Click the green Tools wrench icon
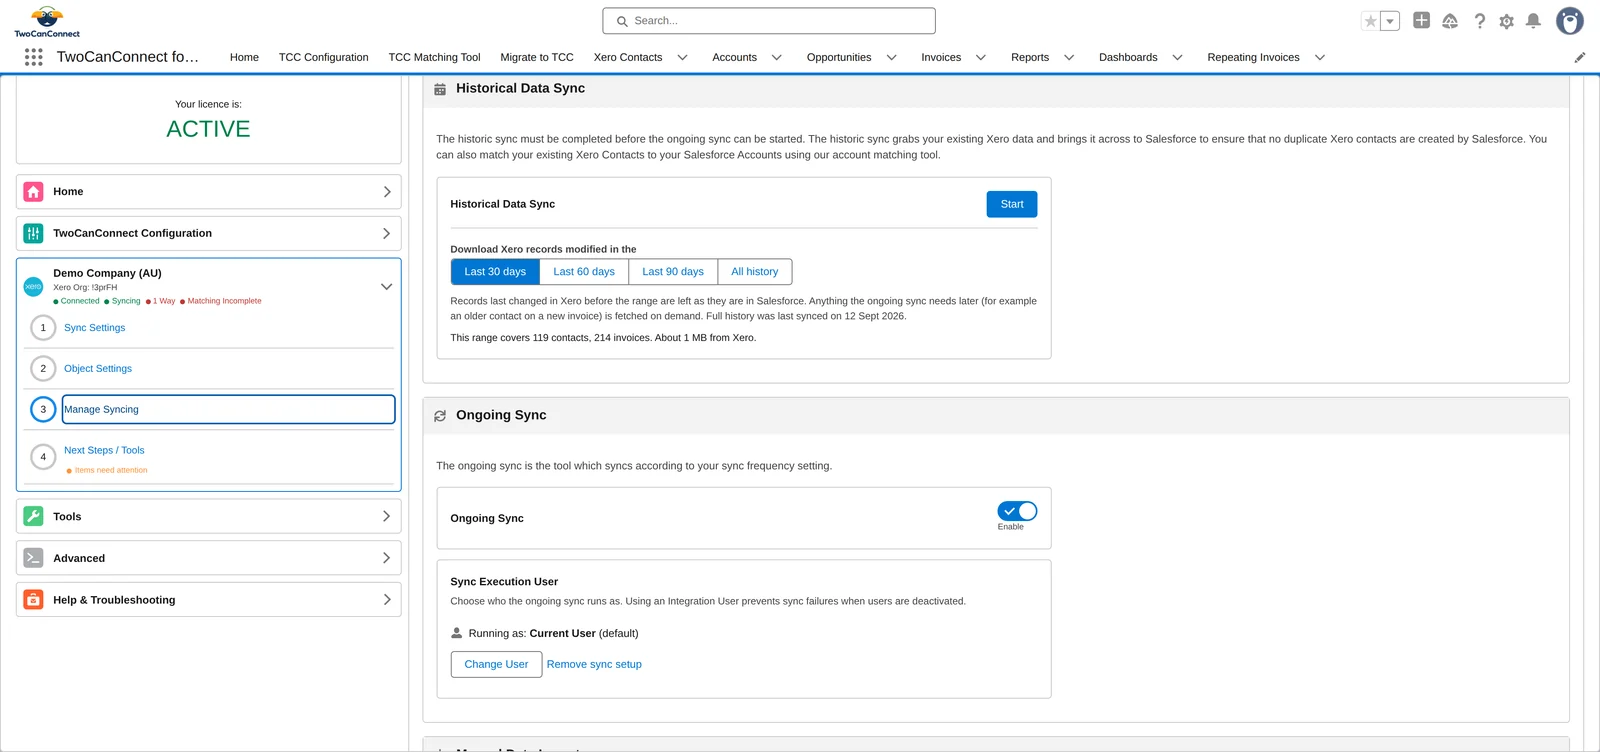Screen dimensions: 1600x752 tap(33, 516)
